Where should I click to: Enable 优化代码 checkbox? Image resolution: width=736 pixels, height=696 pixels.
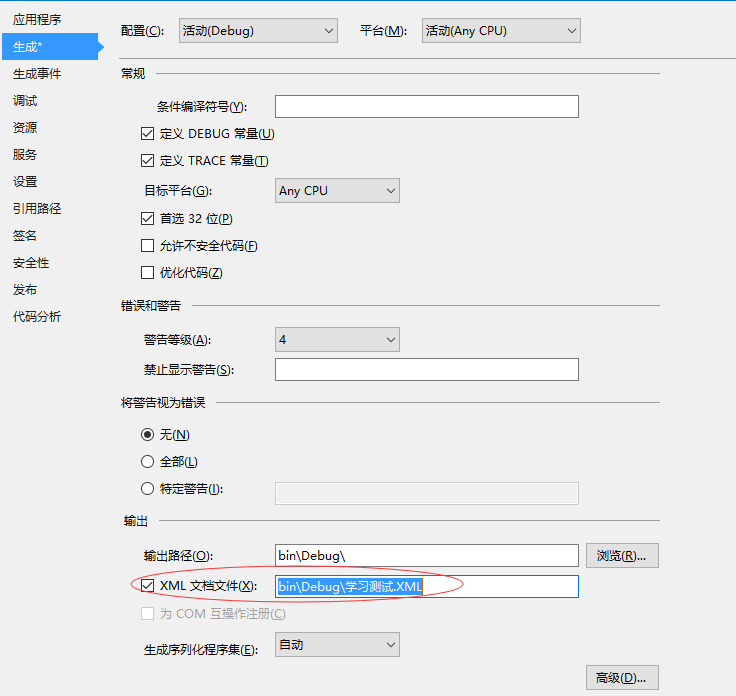[x=147, y=273]
